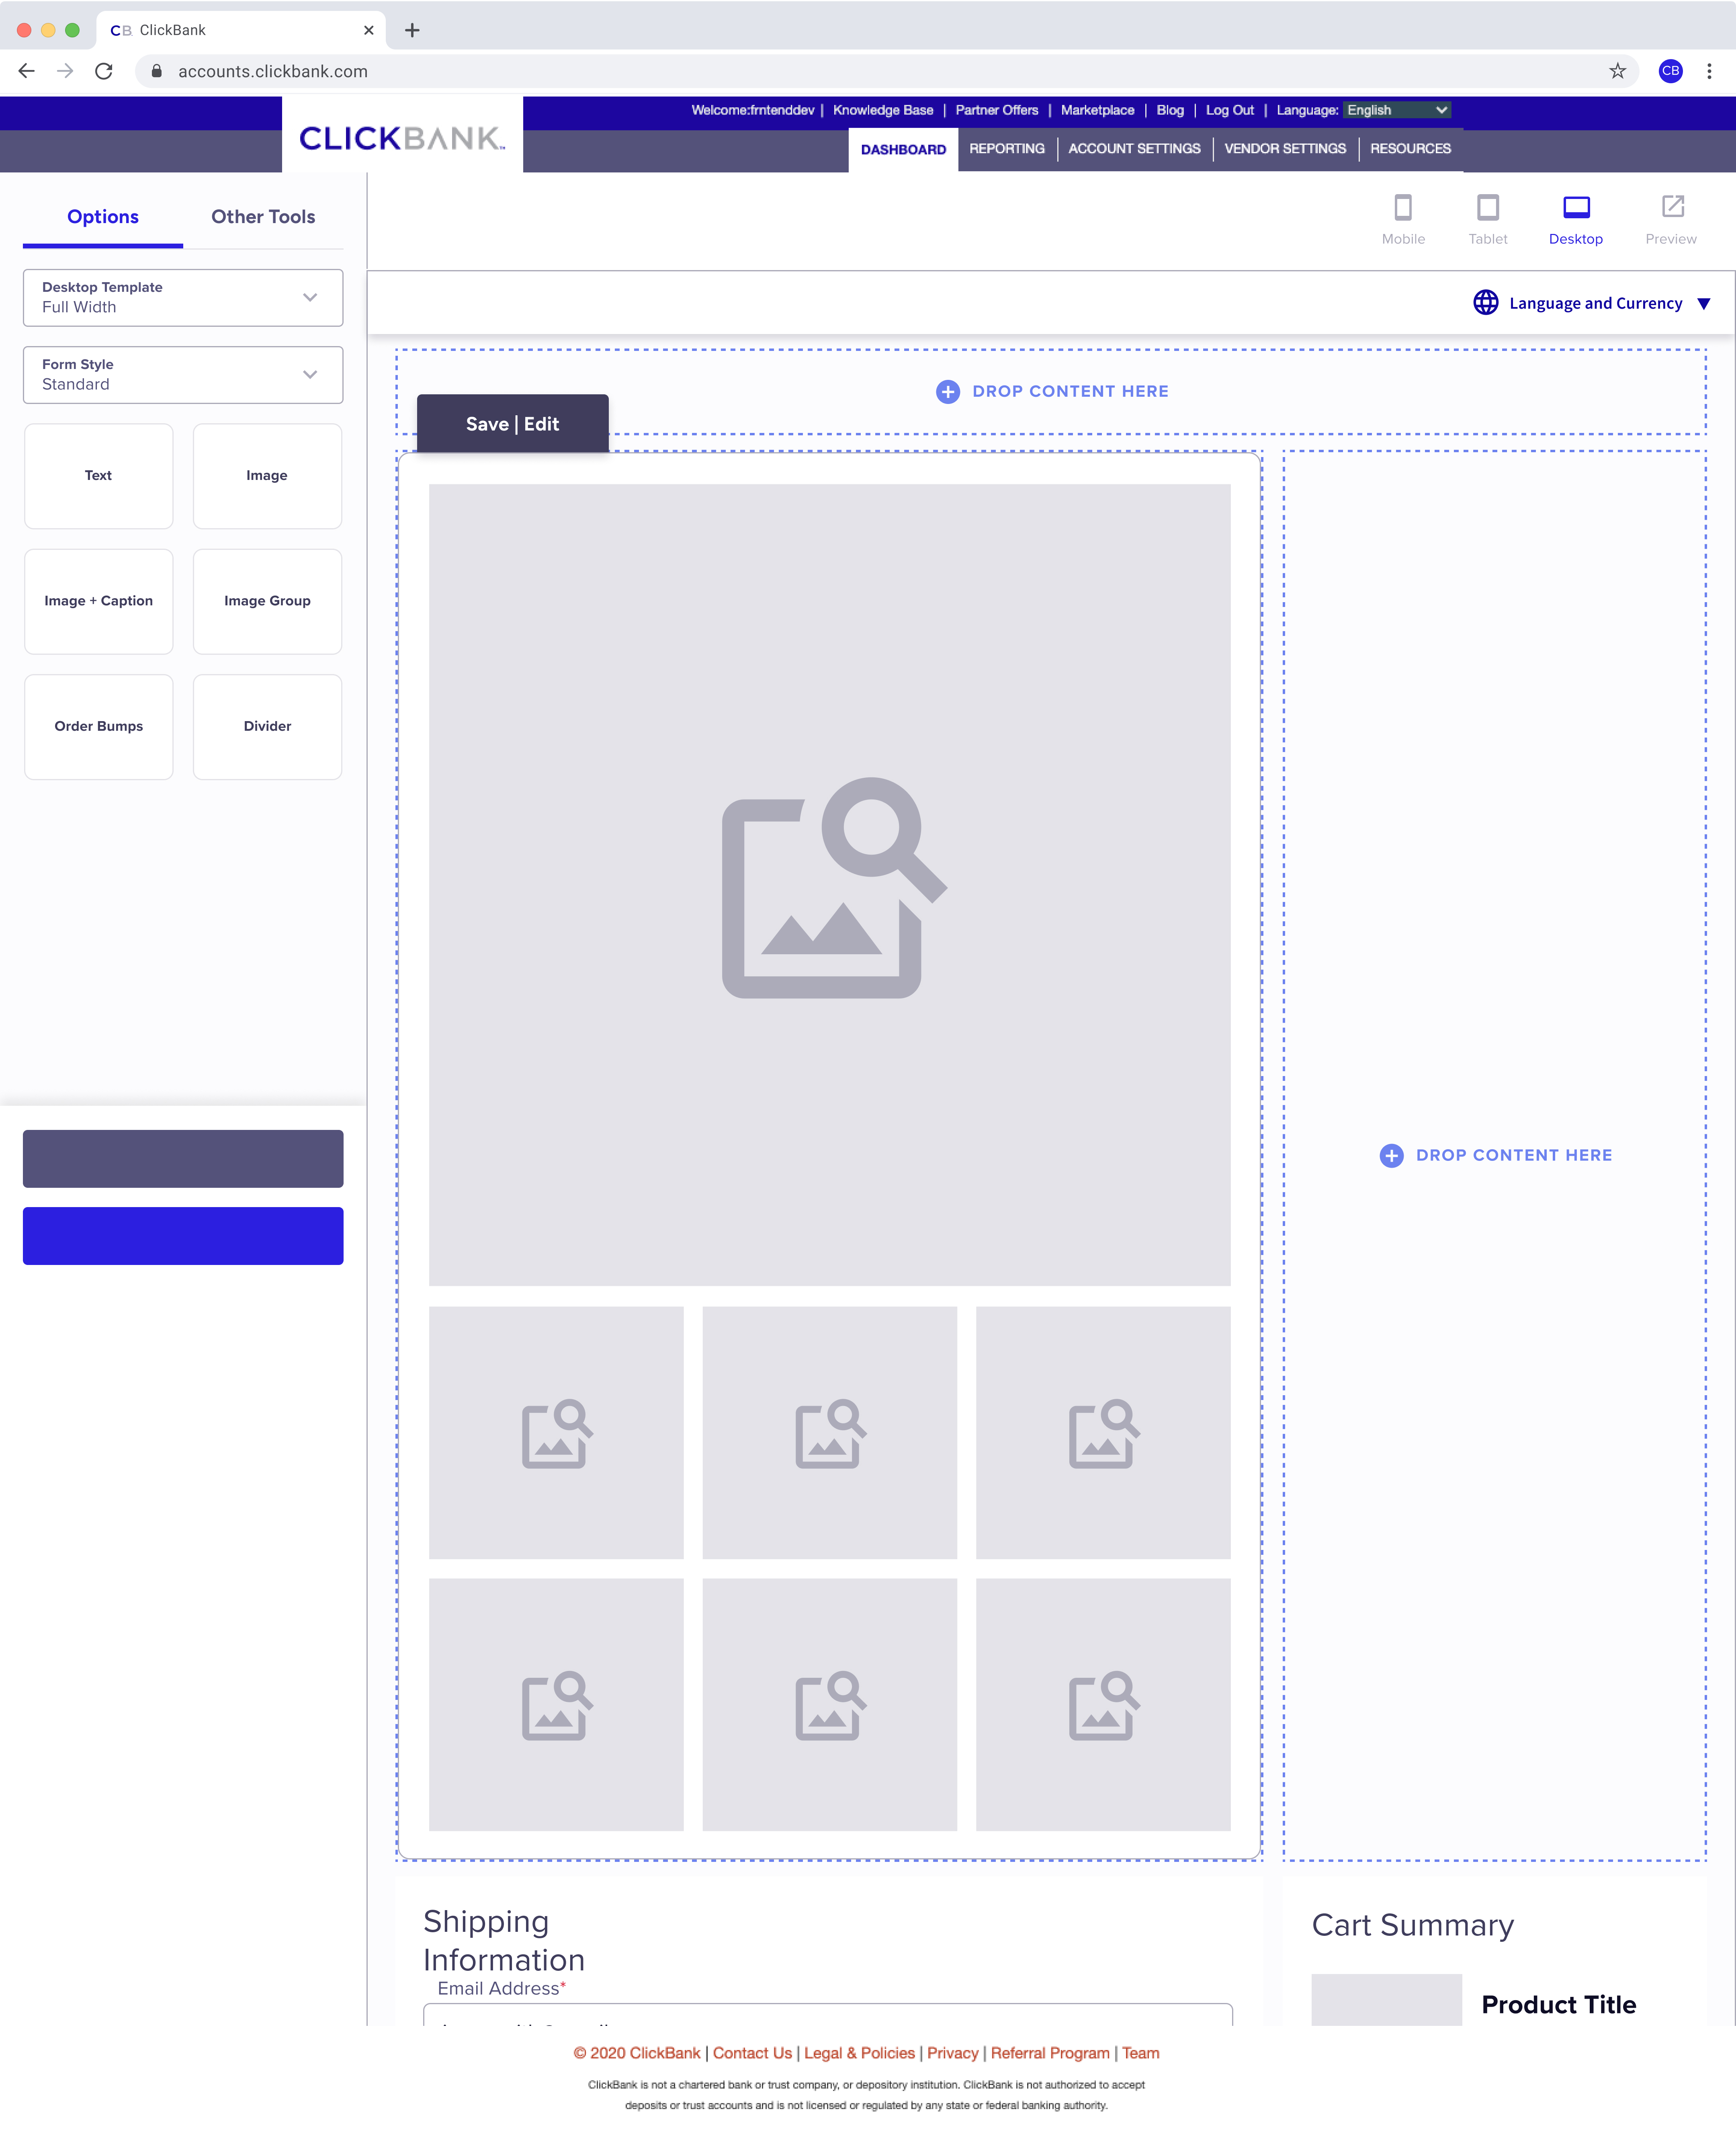Switch to Mobile preview icon
The width and height of the screenshot is (1736, 2132).
tap(1402, 208)
